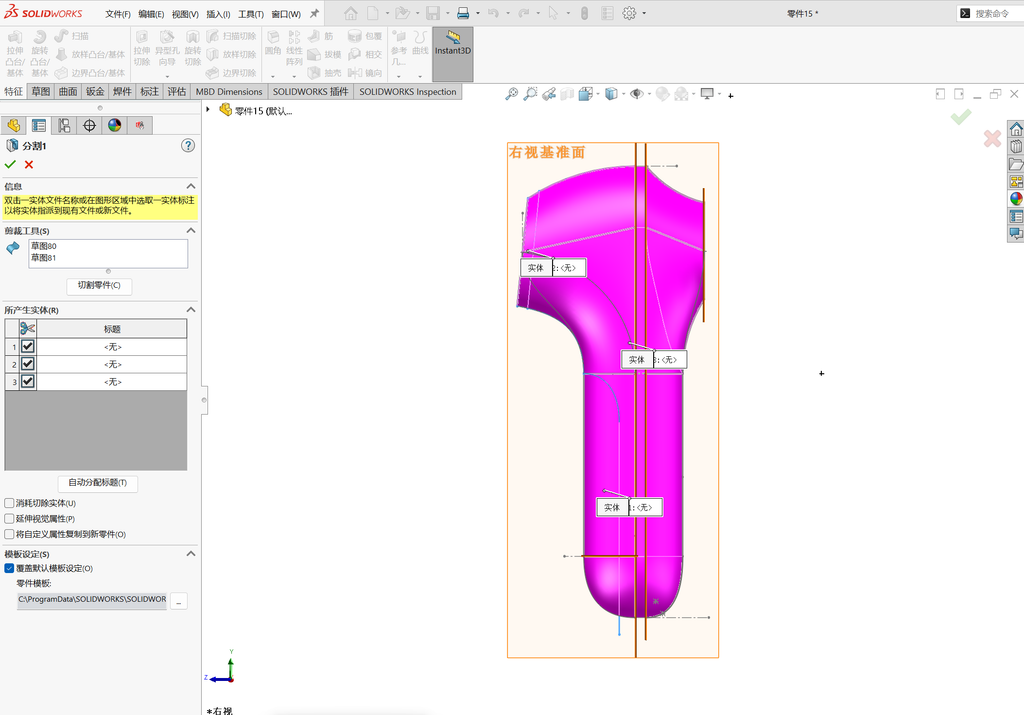Click the Previous View icon
Viewport: 1024px width, 715px height.
click(x=549, y=94)
